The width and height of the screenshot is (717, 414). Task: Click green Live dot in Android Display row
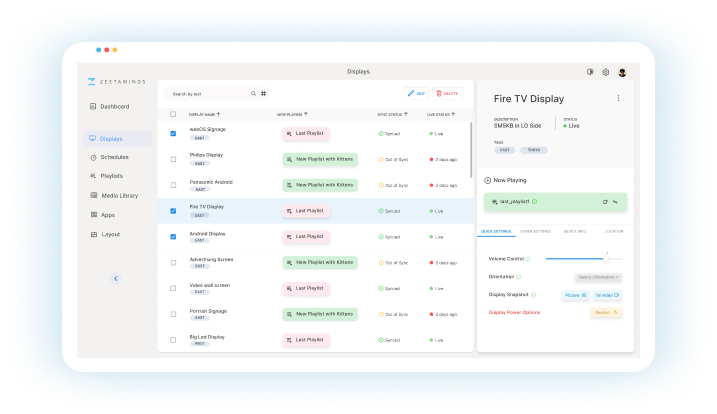pos(431,237)
